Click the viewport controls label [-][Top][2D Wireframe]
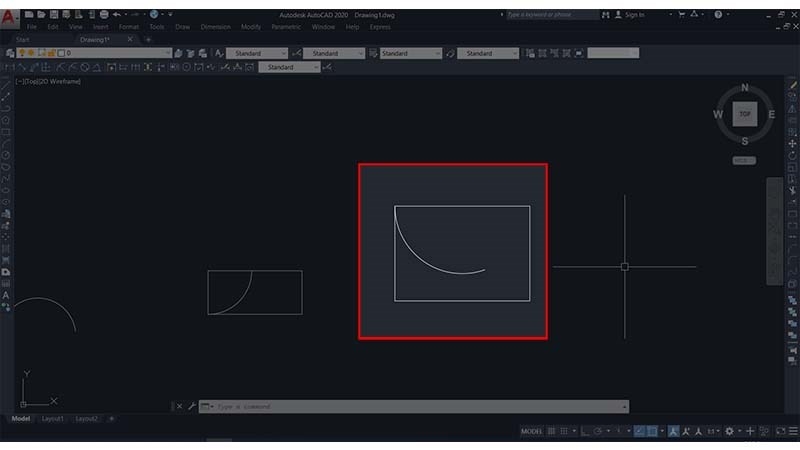The image size is (800, 450). (48, 82)
